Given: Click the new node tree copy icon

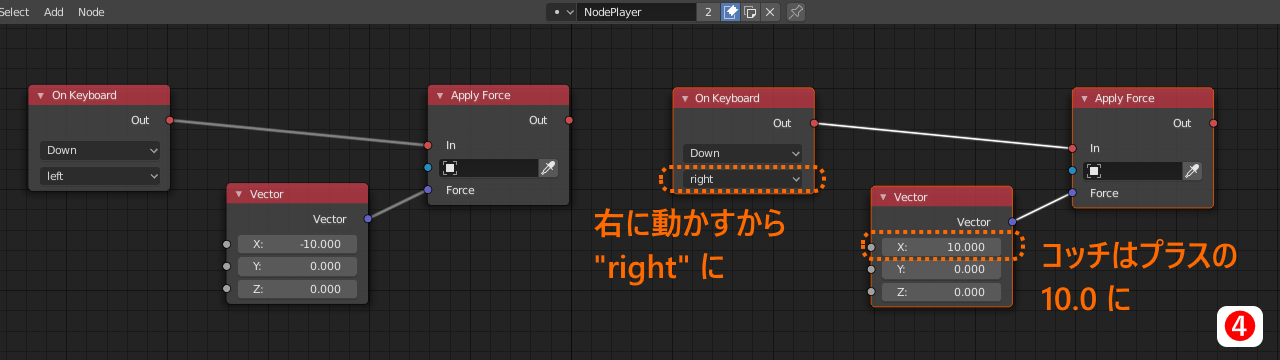Looking at the screenshot, I should 750,12.
